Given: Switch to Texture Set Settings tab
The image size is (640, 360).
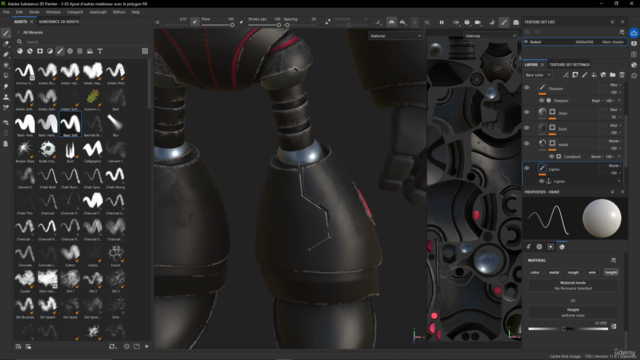Looking at the screenshot, I should [569, 64].
